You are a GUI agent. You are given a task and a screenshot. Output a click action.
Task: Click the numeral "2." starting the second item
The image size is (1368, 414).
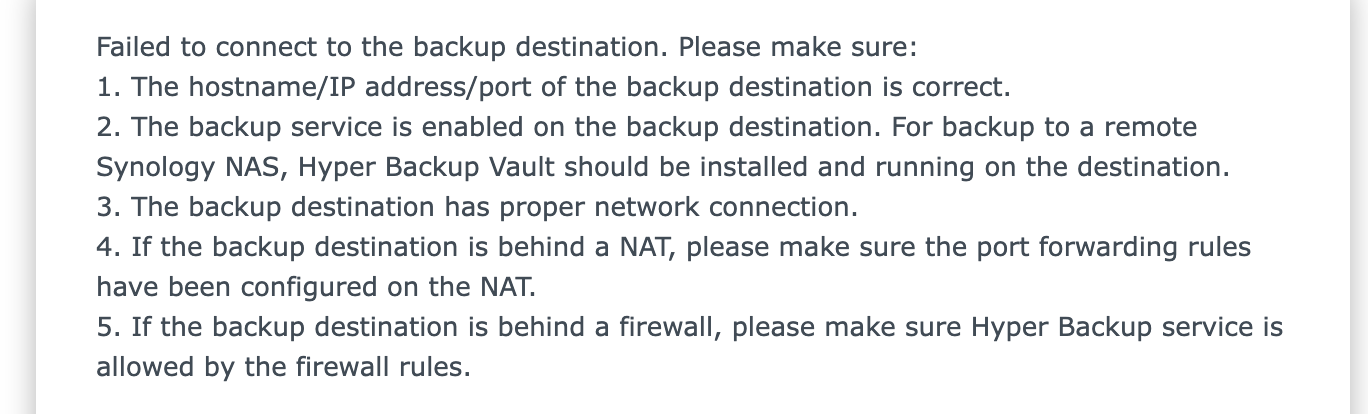point(108,127)
